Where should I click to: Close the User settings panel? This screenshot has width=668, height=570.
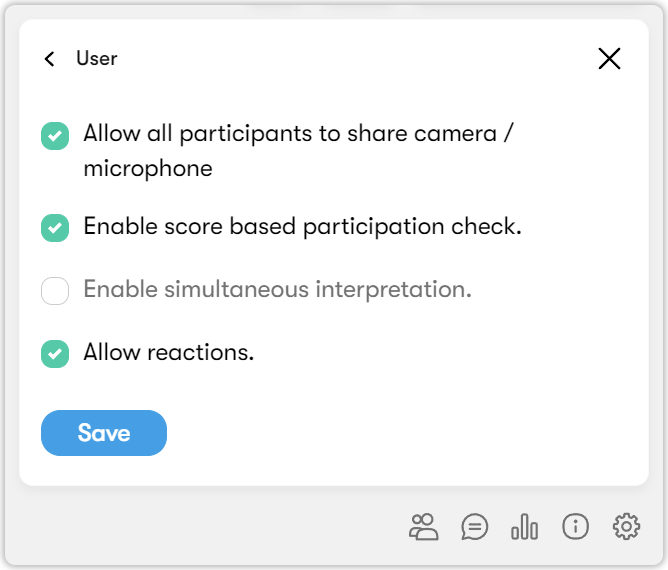(x=609, y=59)
